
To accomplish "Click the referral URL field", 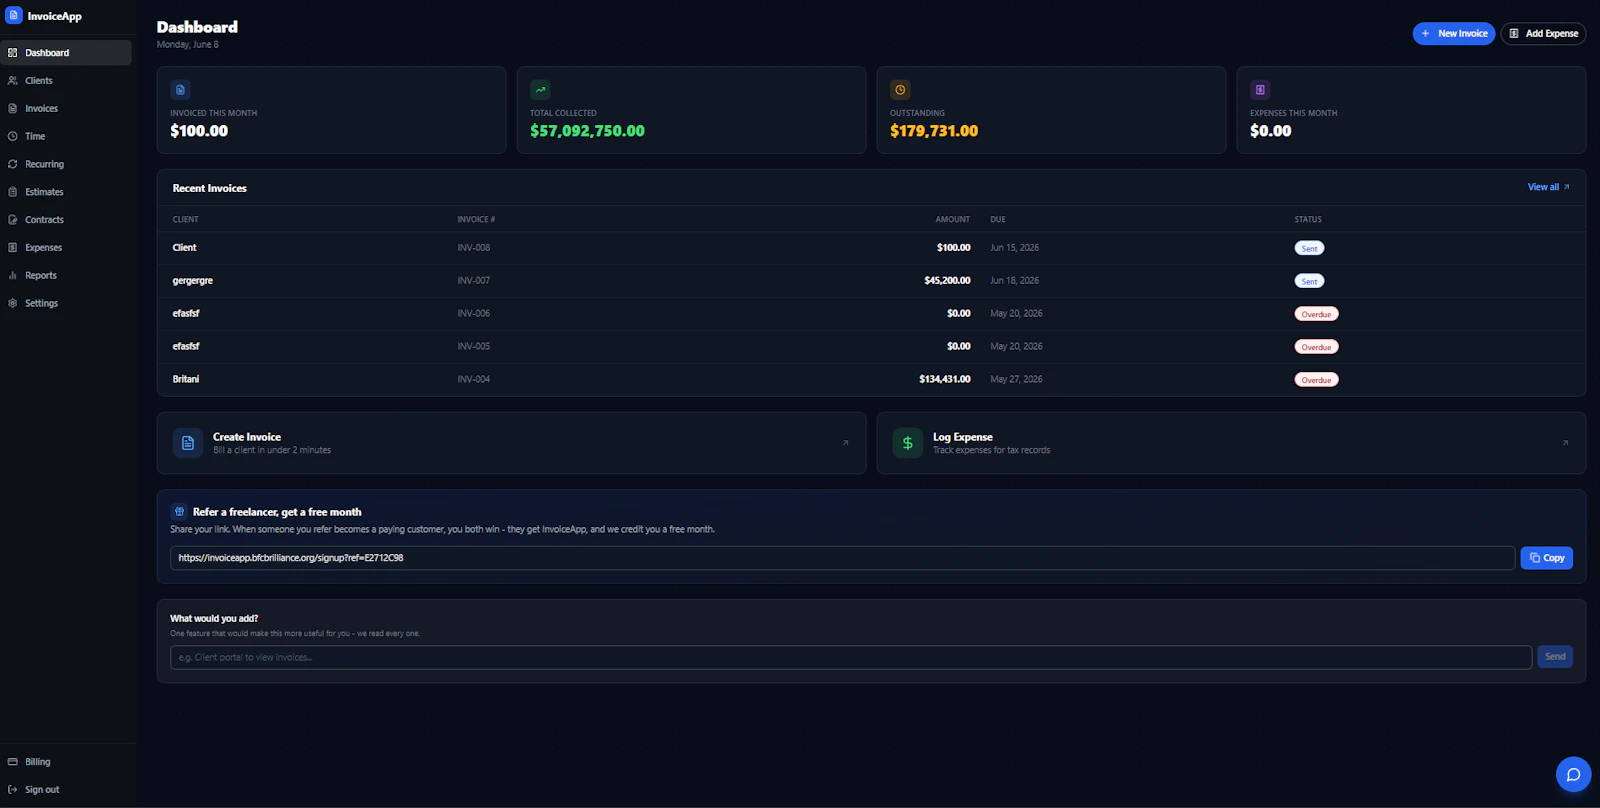I will (x=842, y=558).
